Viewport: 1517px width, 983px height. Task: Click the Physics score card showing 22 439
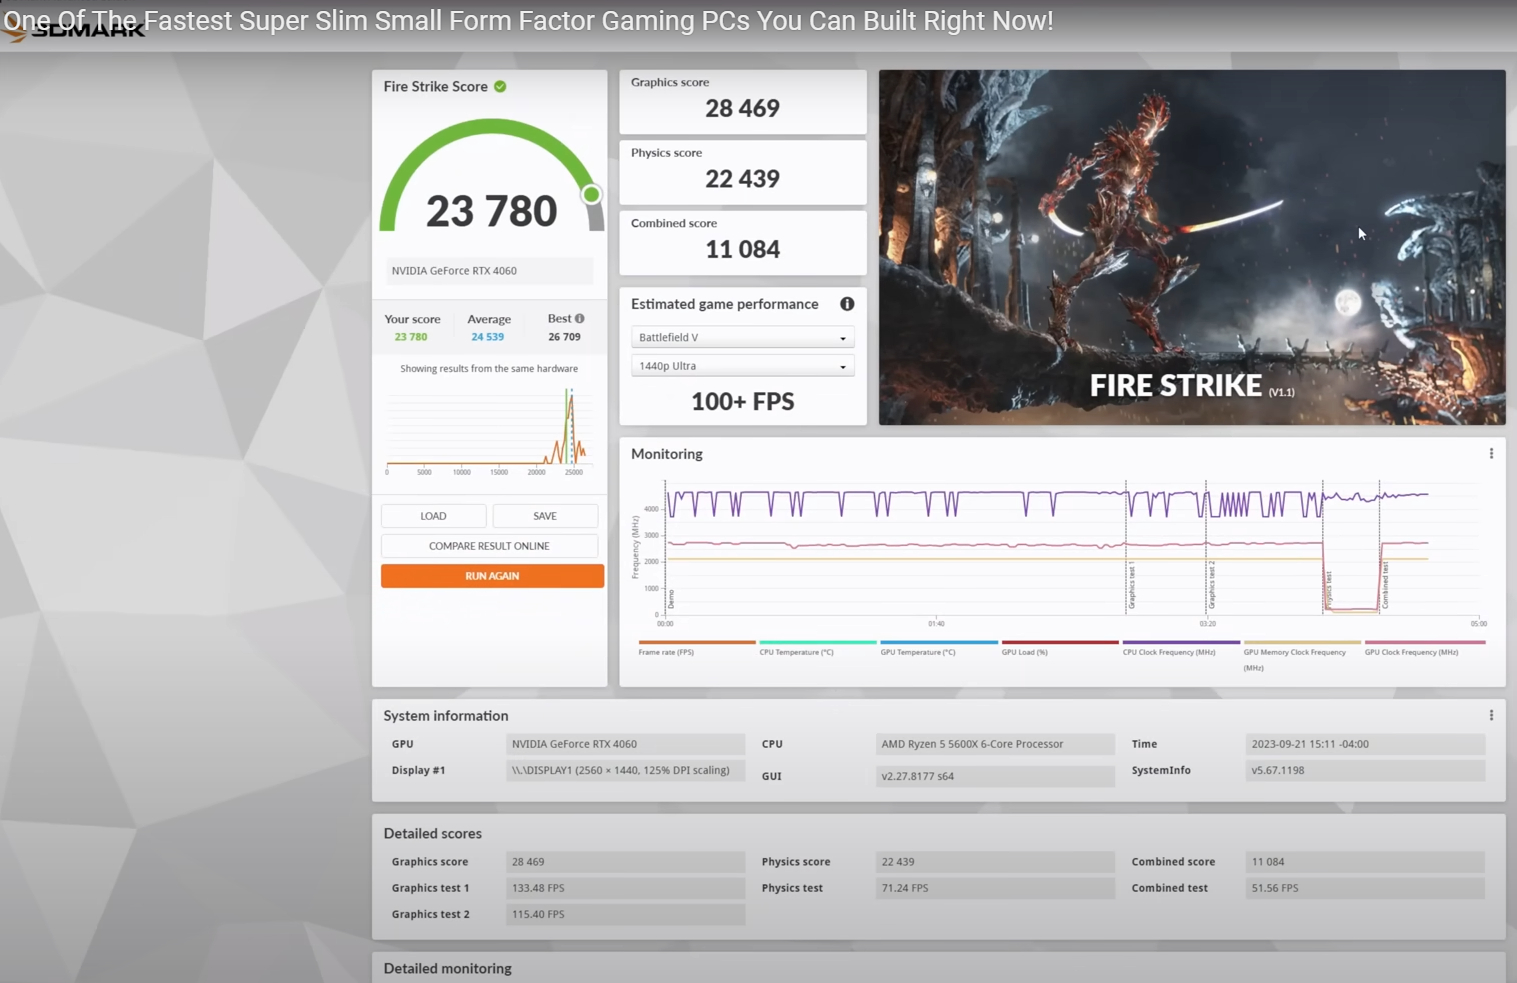tap(743, 172)
